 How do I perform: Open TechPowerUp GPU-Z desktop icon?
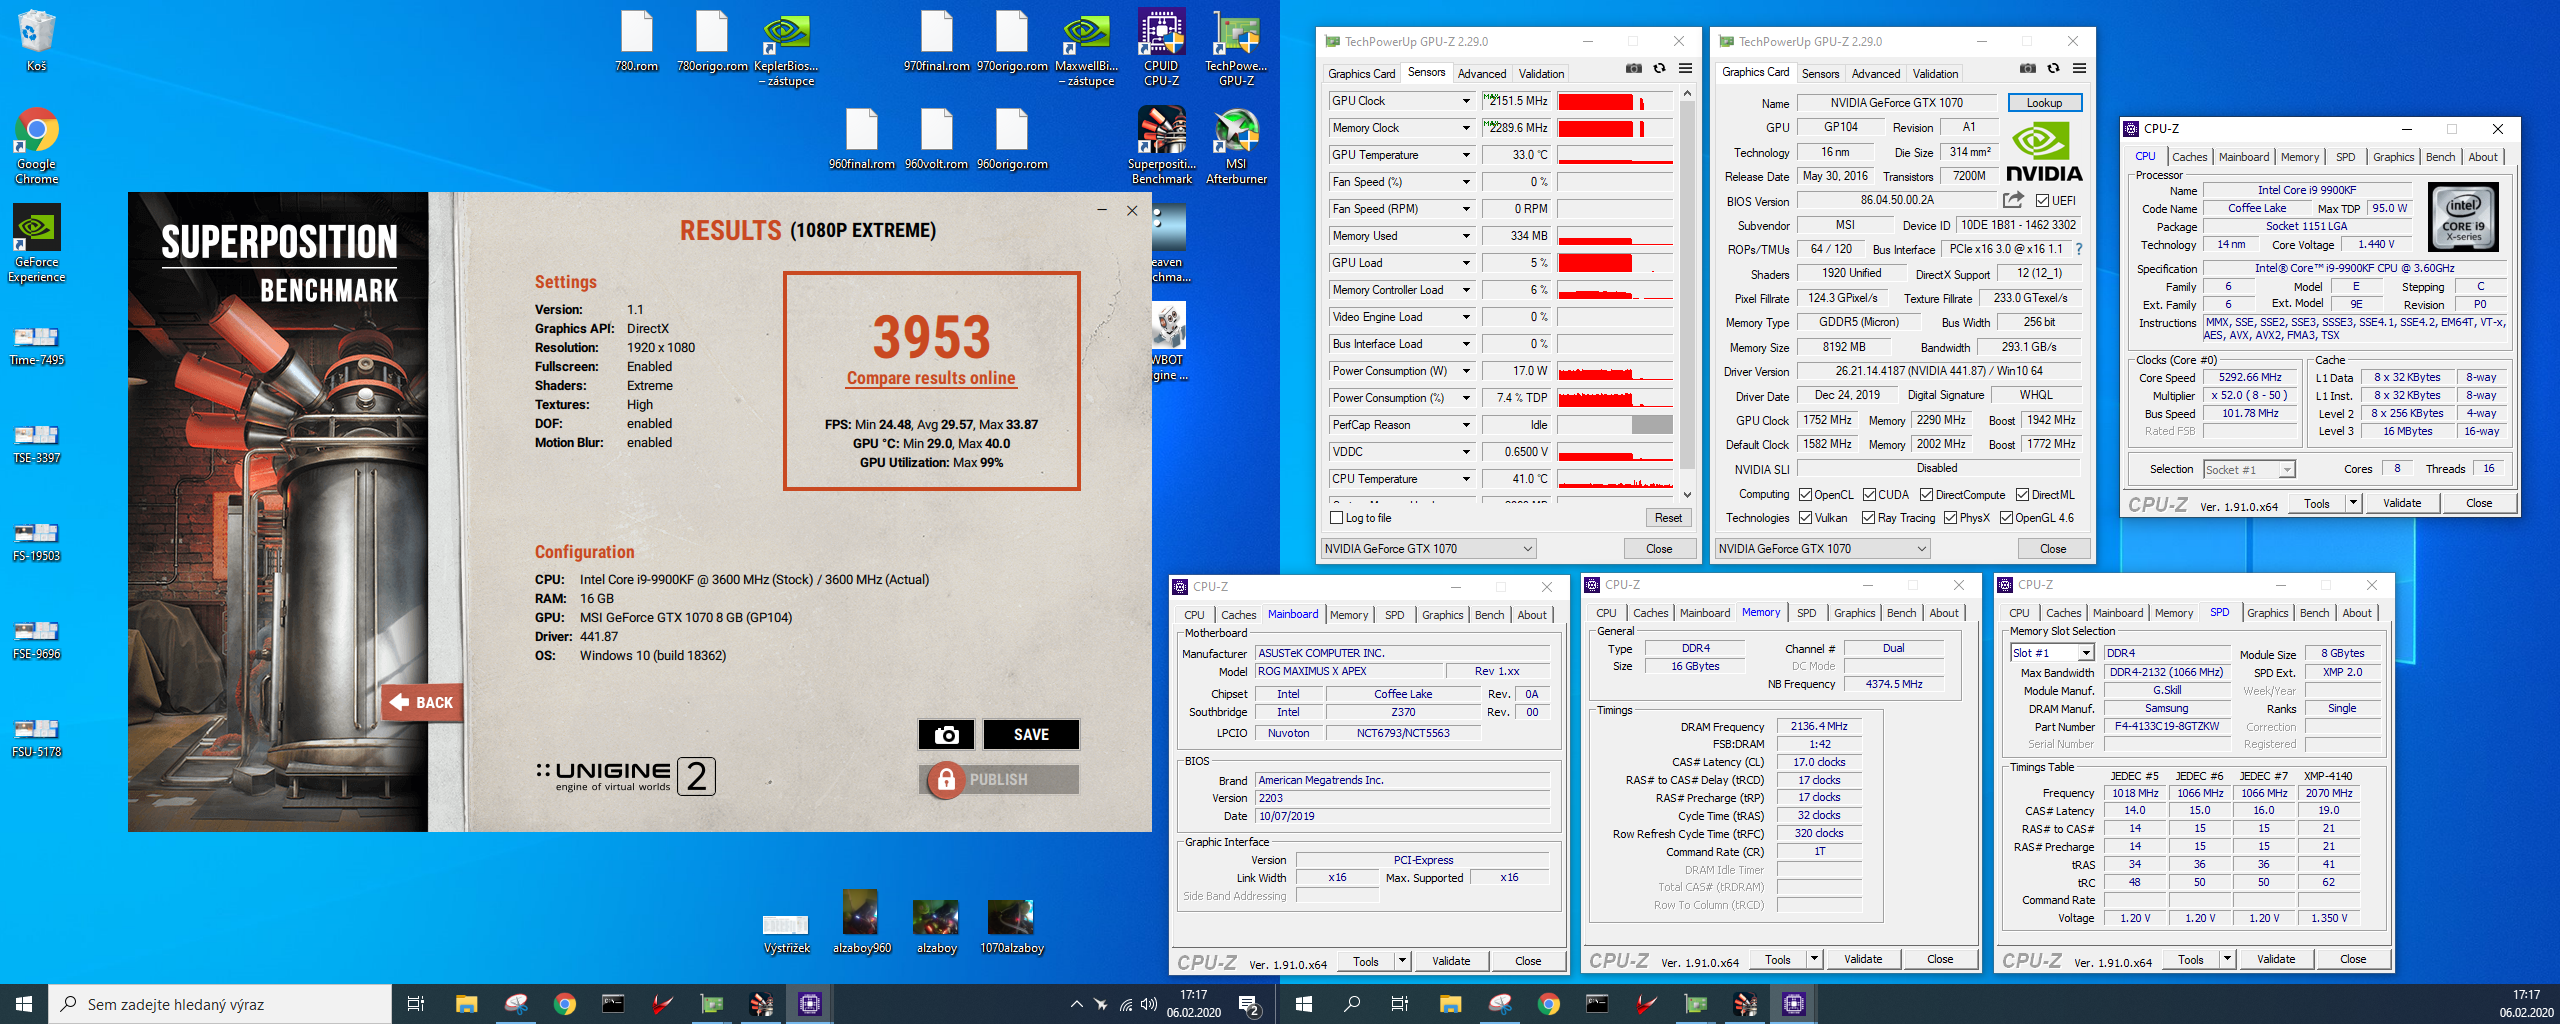[1237, 48]
